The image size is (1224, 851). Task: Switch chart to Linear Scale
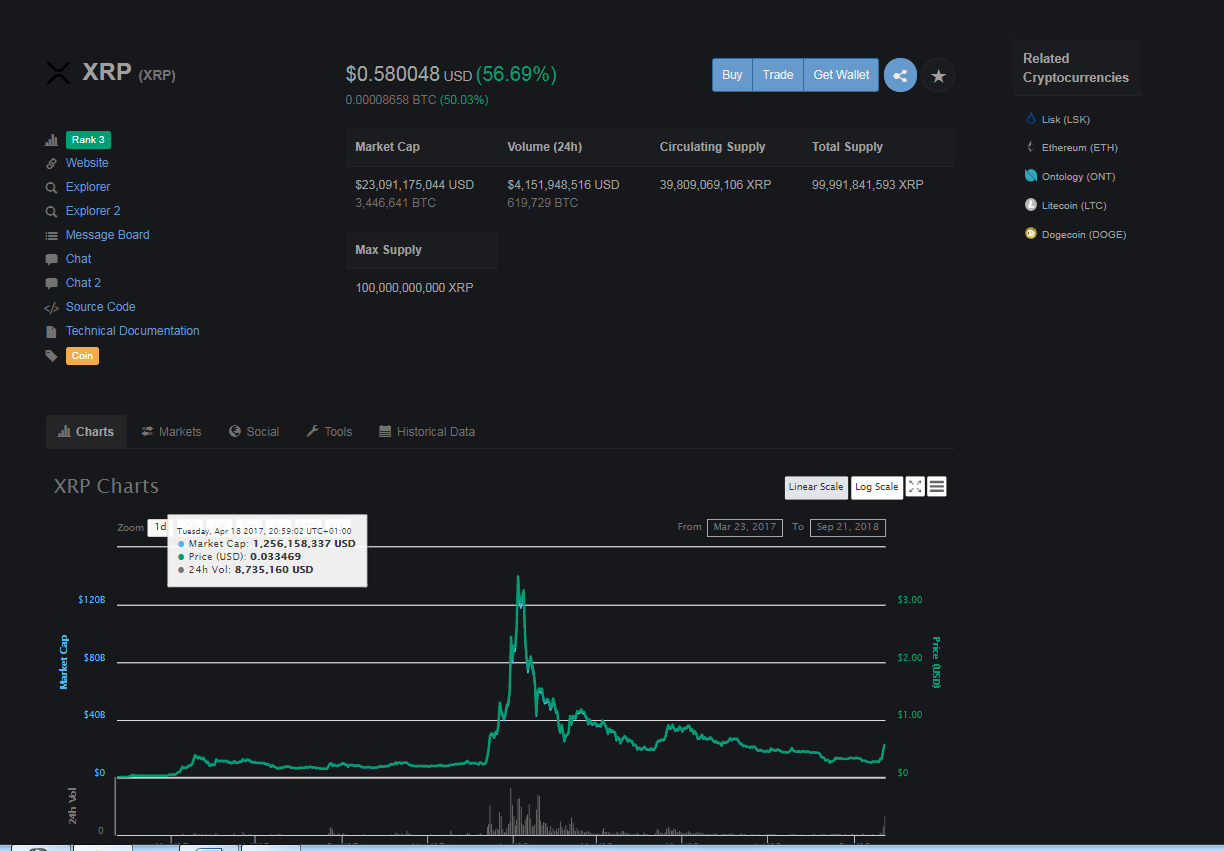click(816, 487)
